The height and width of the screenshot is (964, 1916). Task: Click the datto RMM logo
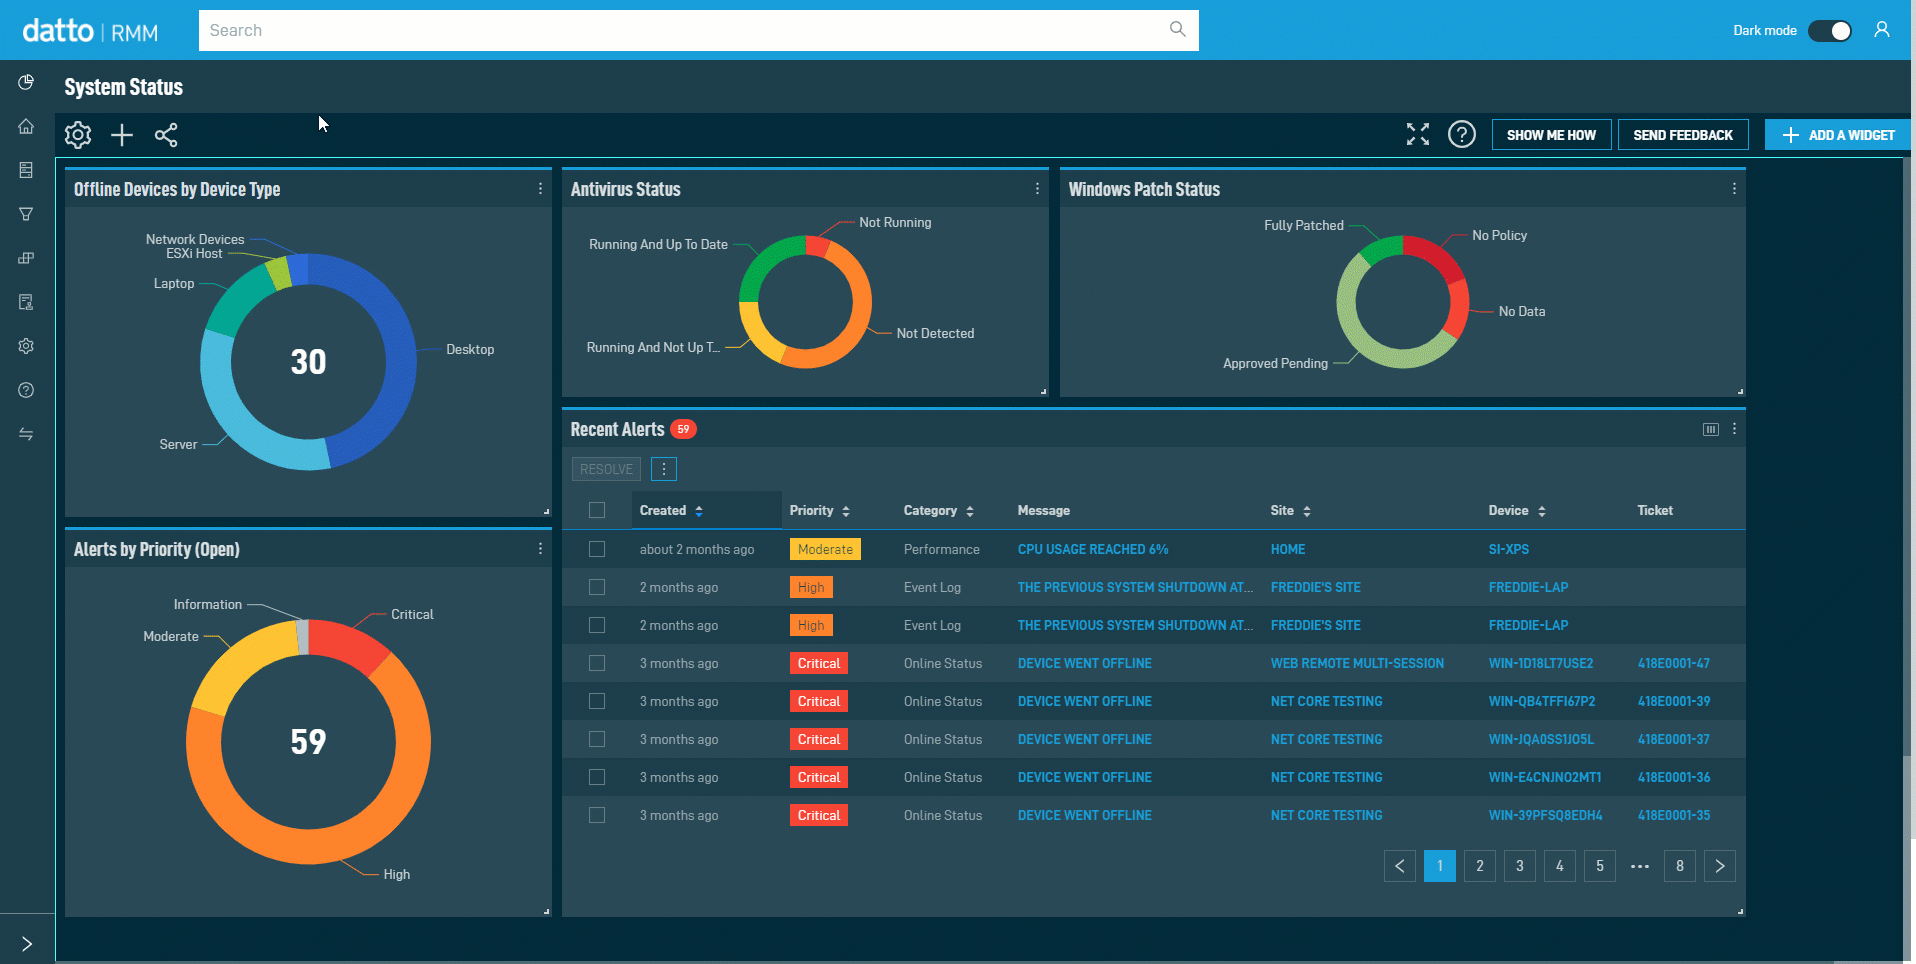click(90, 31)
